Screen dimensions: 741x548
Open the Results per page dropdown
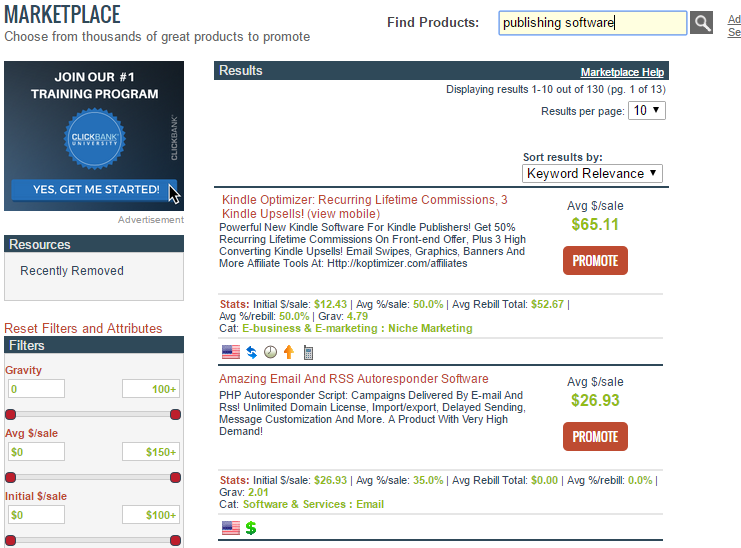647,111
